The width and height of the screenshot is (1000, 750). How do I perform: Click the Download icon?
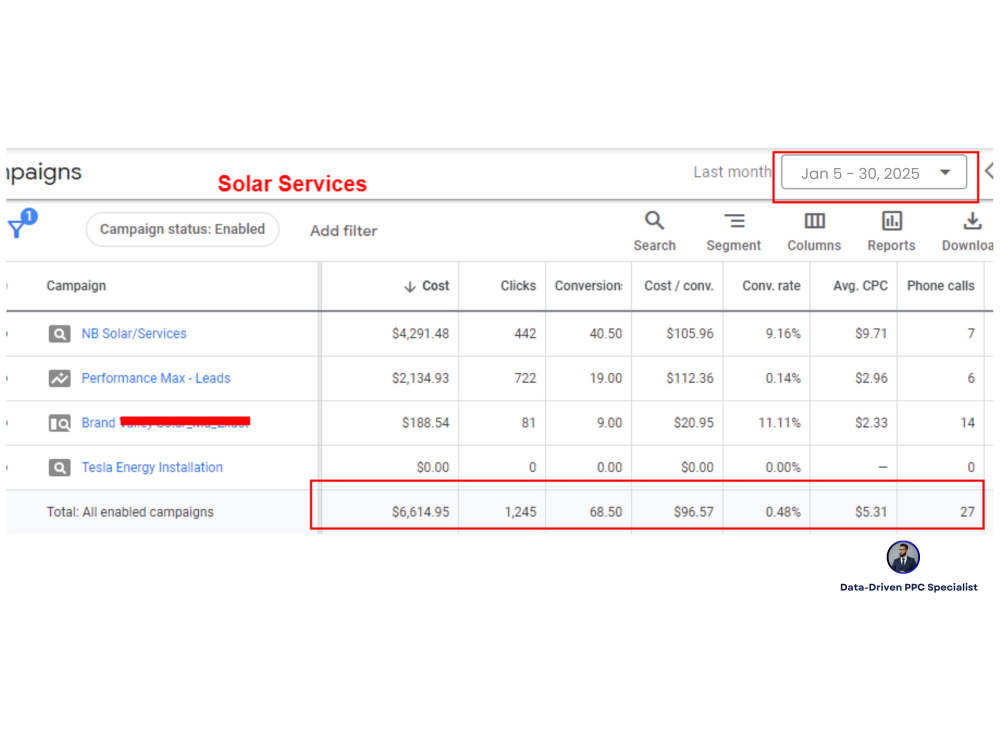click(x=972, y=221)
